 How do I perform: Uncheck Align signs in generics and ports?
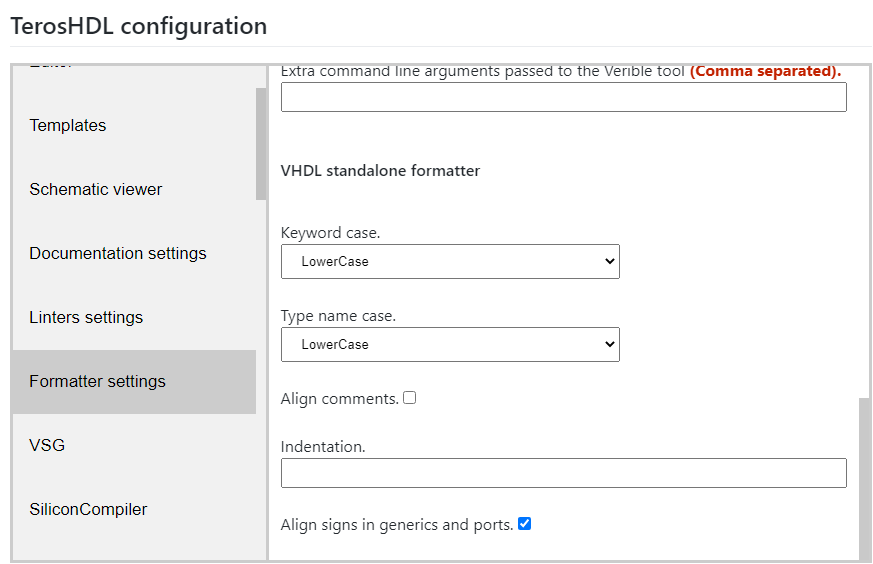(x=524, y=523)
